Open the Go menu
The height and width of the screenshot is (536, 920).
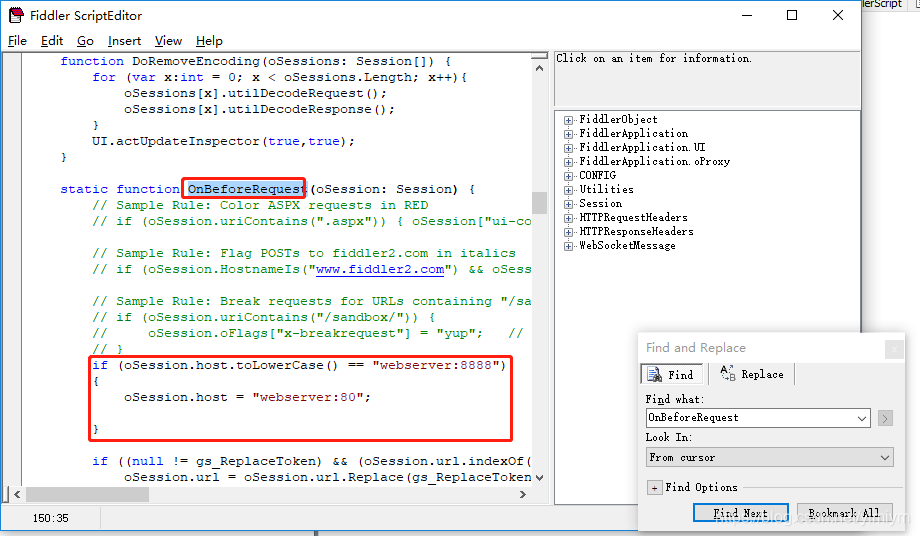point(85,40)
